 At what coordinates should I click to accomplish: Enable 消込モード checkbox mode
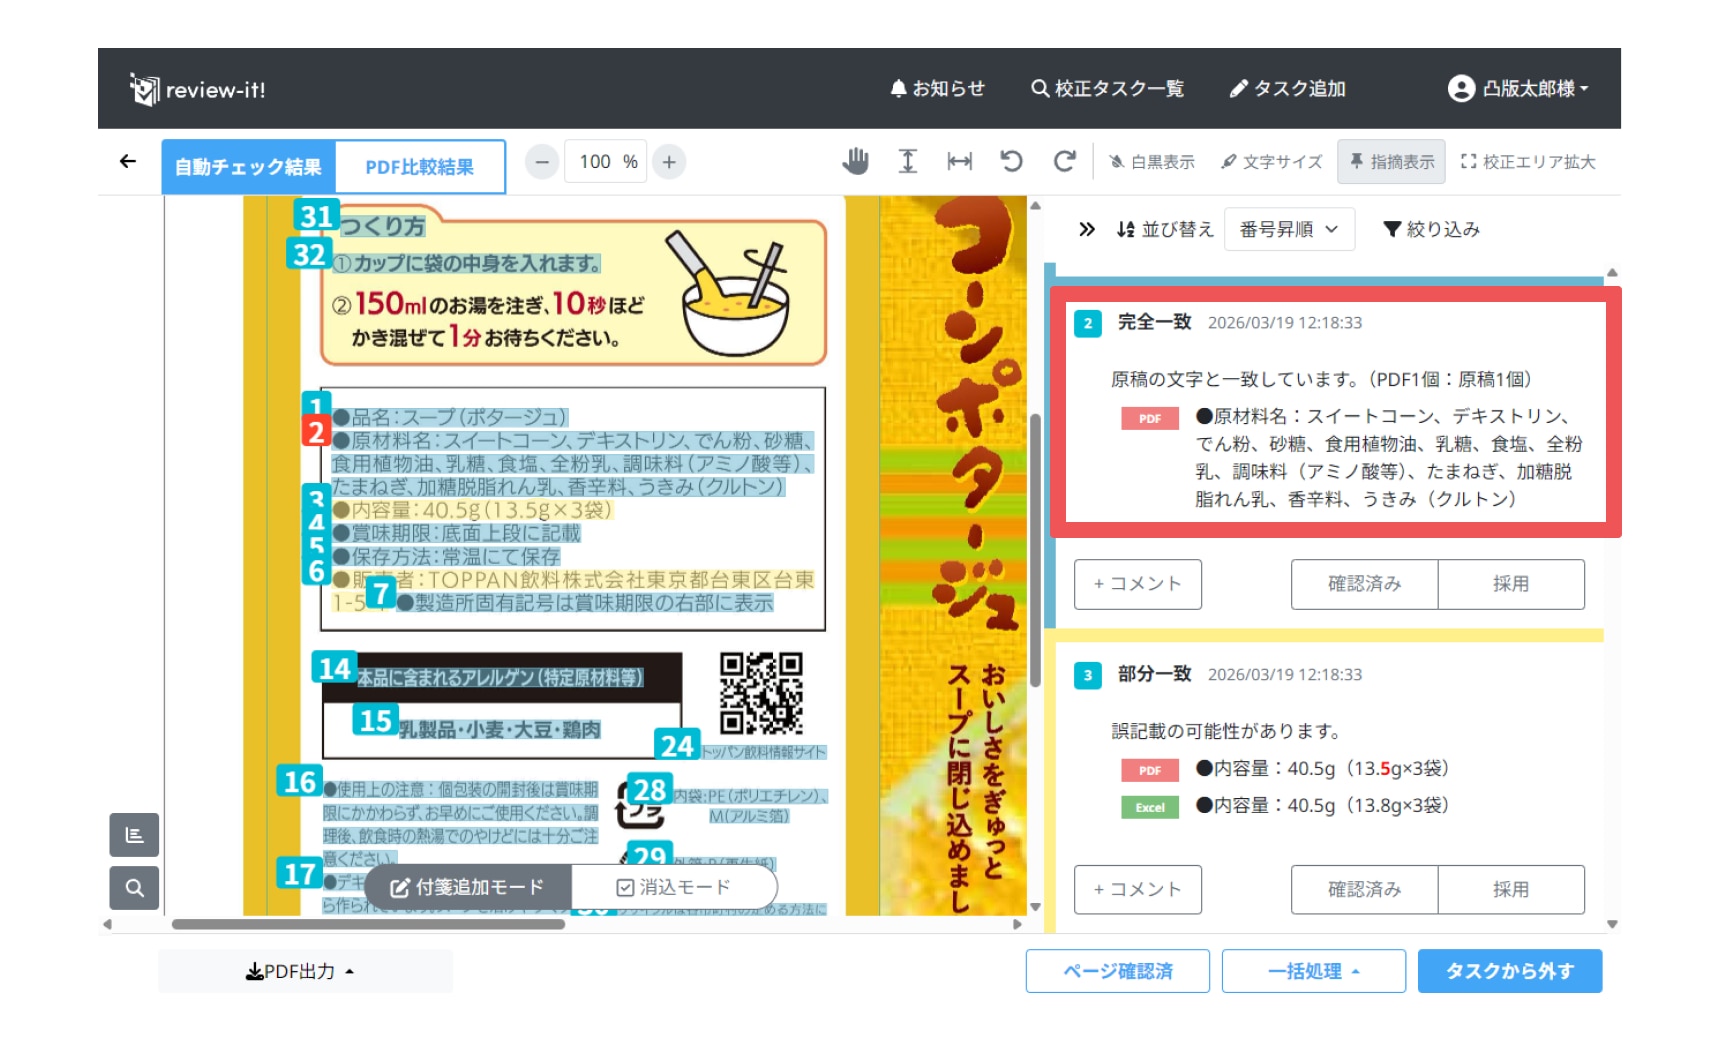tap(674, 887)
